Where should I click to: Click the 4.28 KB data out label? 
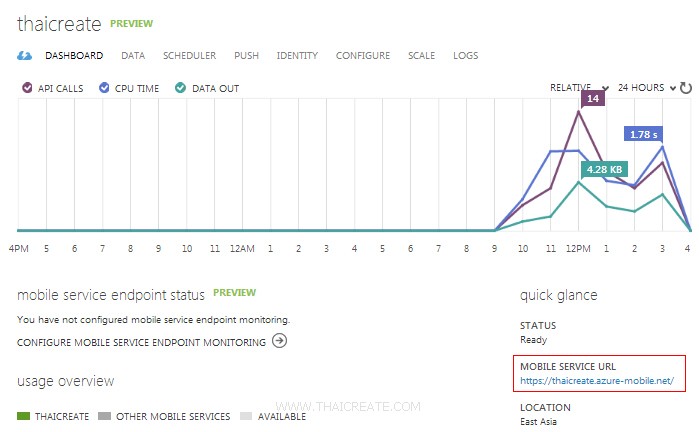tap(604, 169)
